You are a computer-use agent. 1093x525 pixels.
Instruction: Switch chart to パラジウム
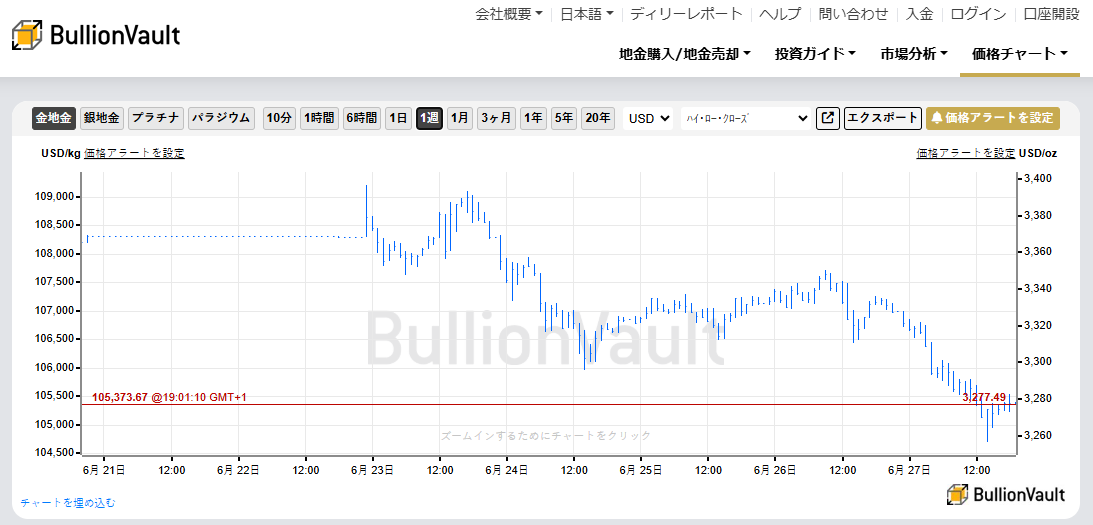tap(221, 118)
